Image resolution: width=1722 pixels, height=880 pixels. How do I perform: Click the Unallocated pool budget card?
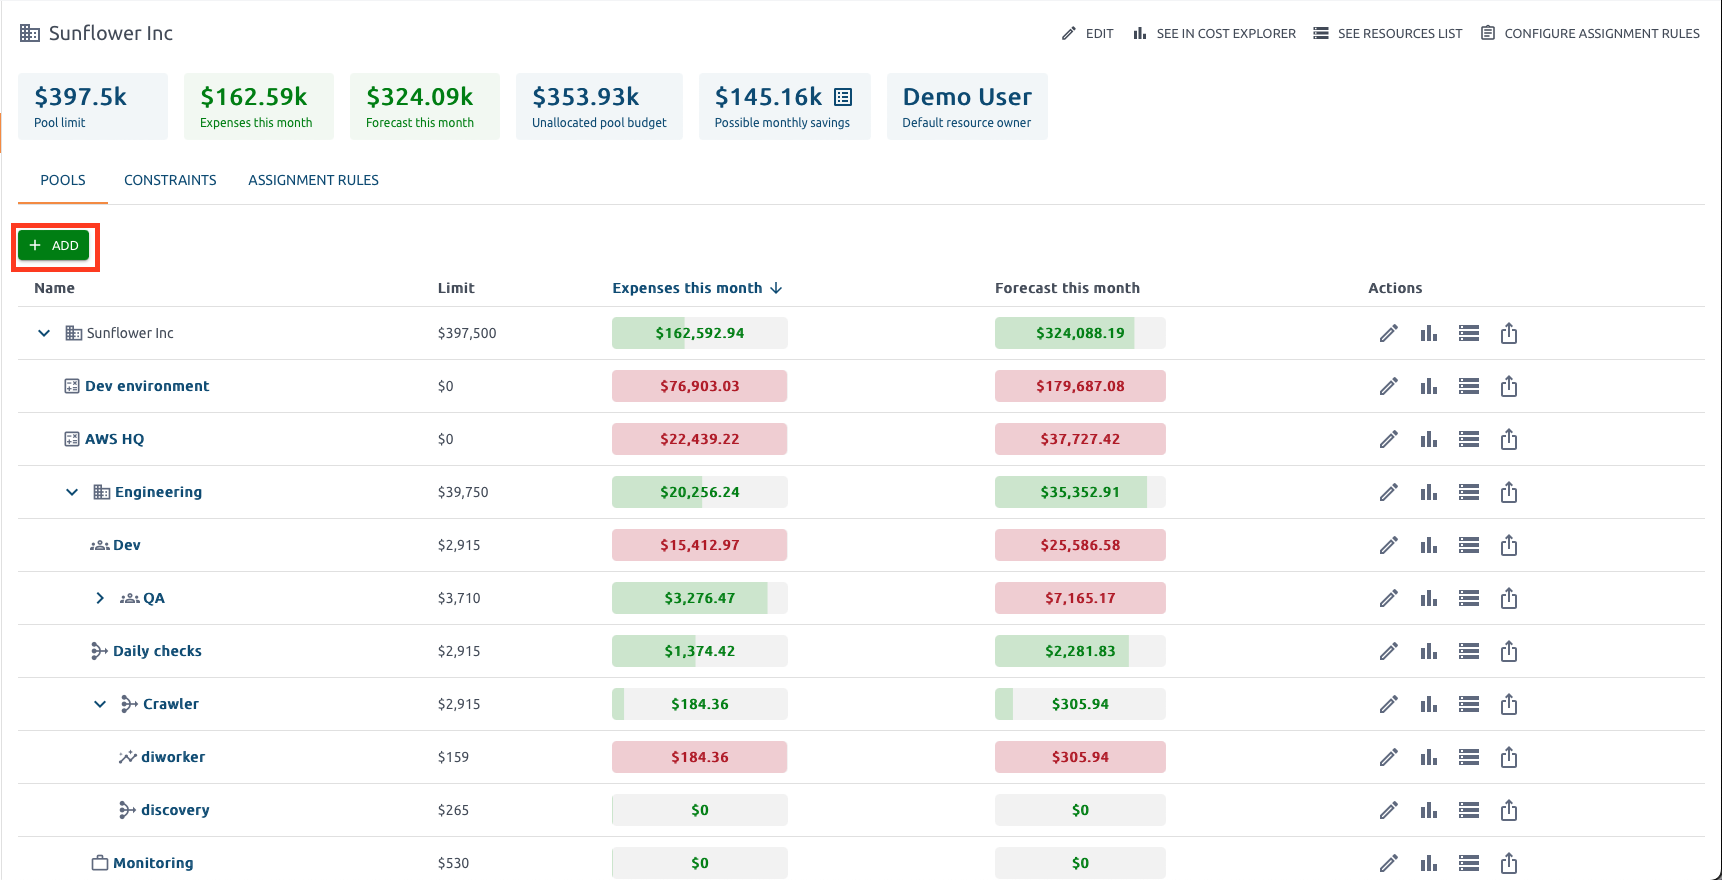[x=599, y=106]
